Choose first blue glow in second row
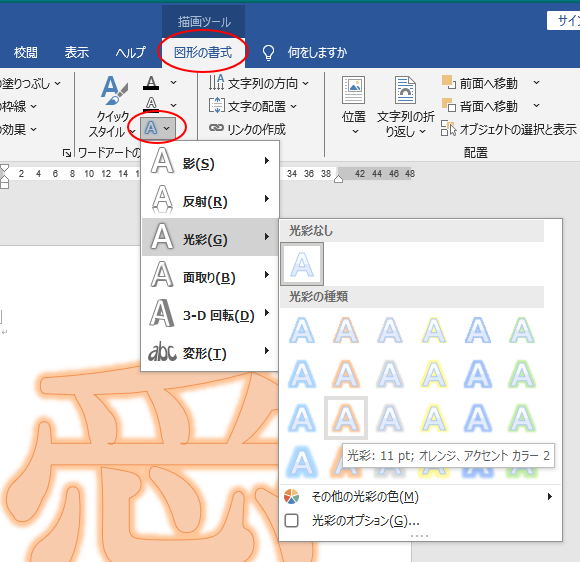This screenshot has height=562, width=580. (302, 374)
